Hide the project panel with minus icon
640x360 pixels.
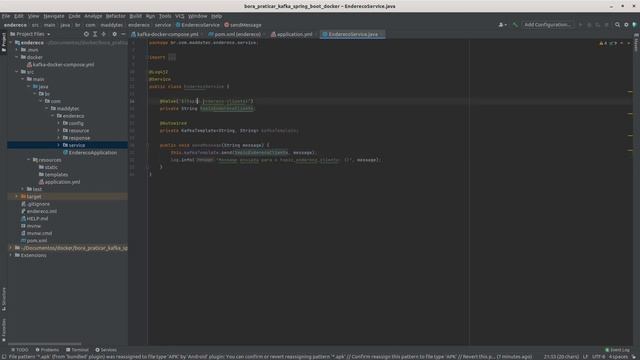[x=123, y=34]
